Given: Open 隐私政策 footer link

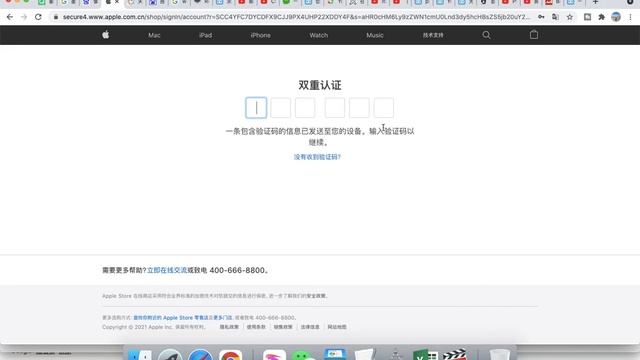Looking at the screenshot, I should pos(229,327).
